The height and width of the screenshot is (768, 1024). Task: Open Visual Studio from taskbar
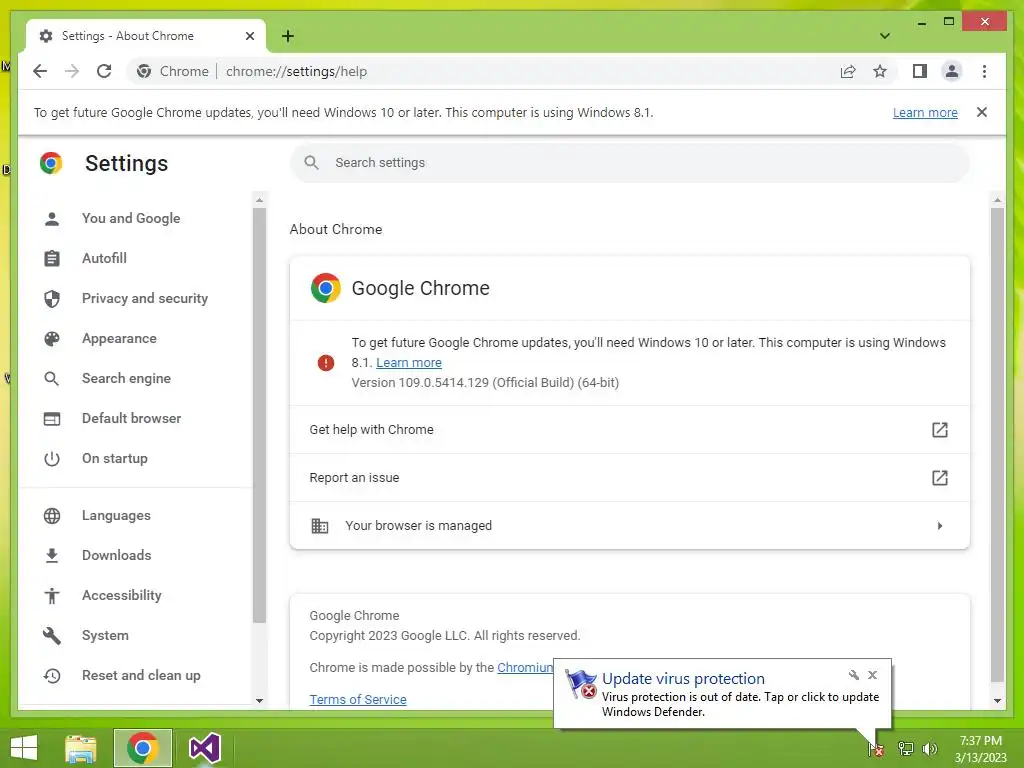[204, 748]
